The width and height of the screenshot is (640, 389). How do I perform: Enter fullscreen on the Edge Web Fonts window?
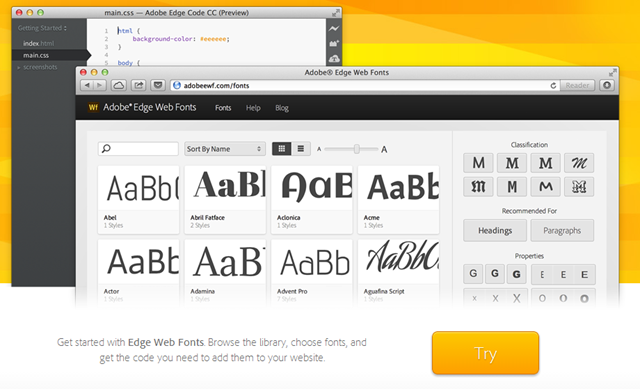(x=612, y=73)
